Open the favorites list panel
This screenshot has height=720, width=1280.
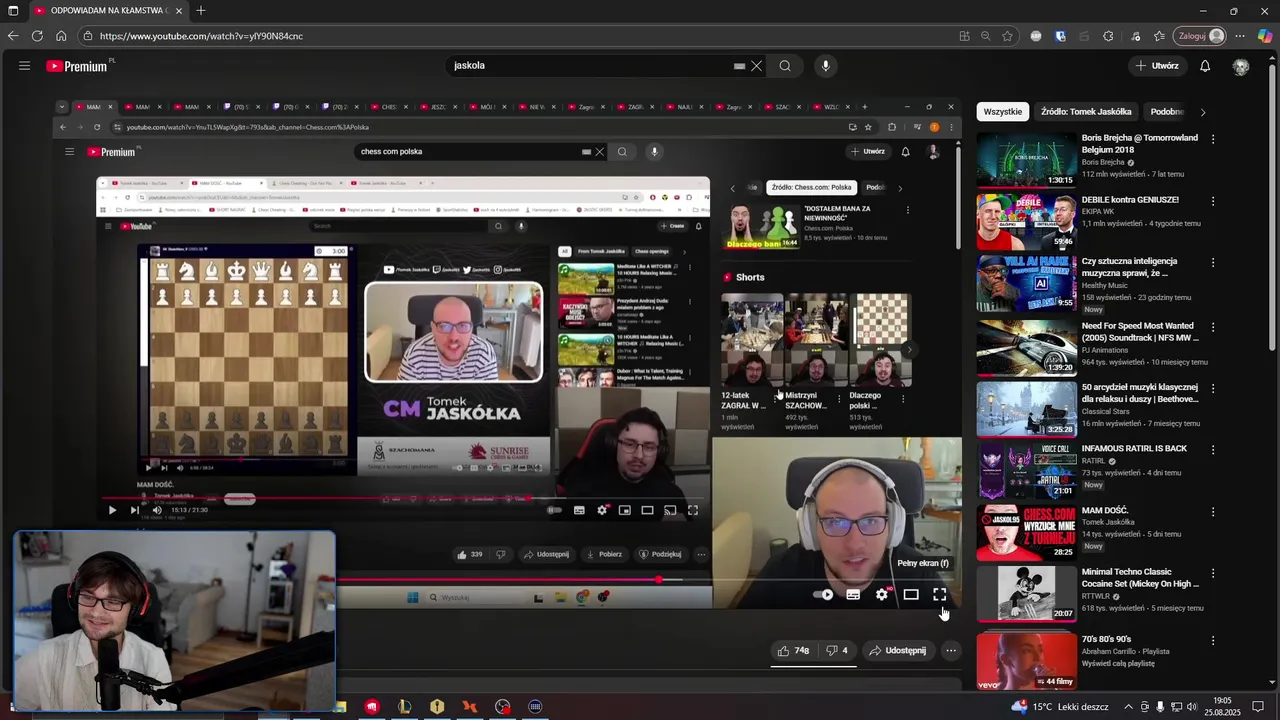click(x=1159, y=36)
